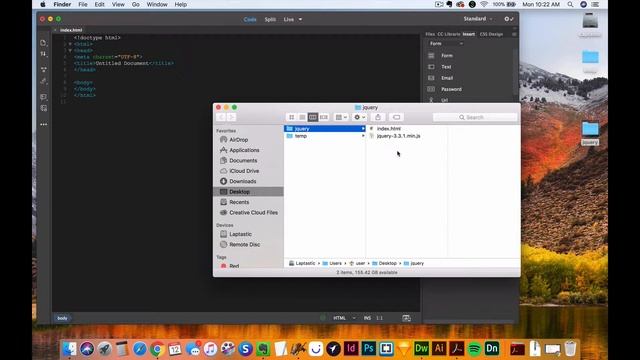Switch Finder window to list view
The width and height of the screenshot is (640, 360).
tap(302, 117)
